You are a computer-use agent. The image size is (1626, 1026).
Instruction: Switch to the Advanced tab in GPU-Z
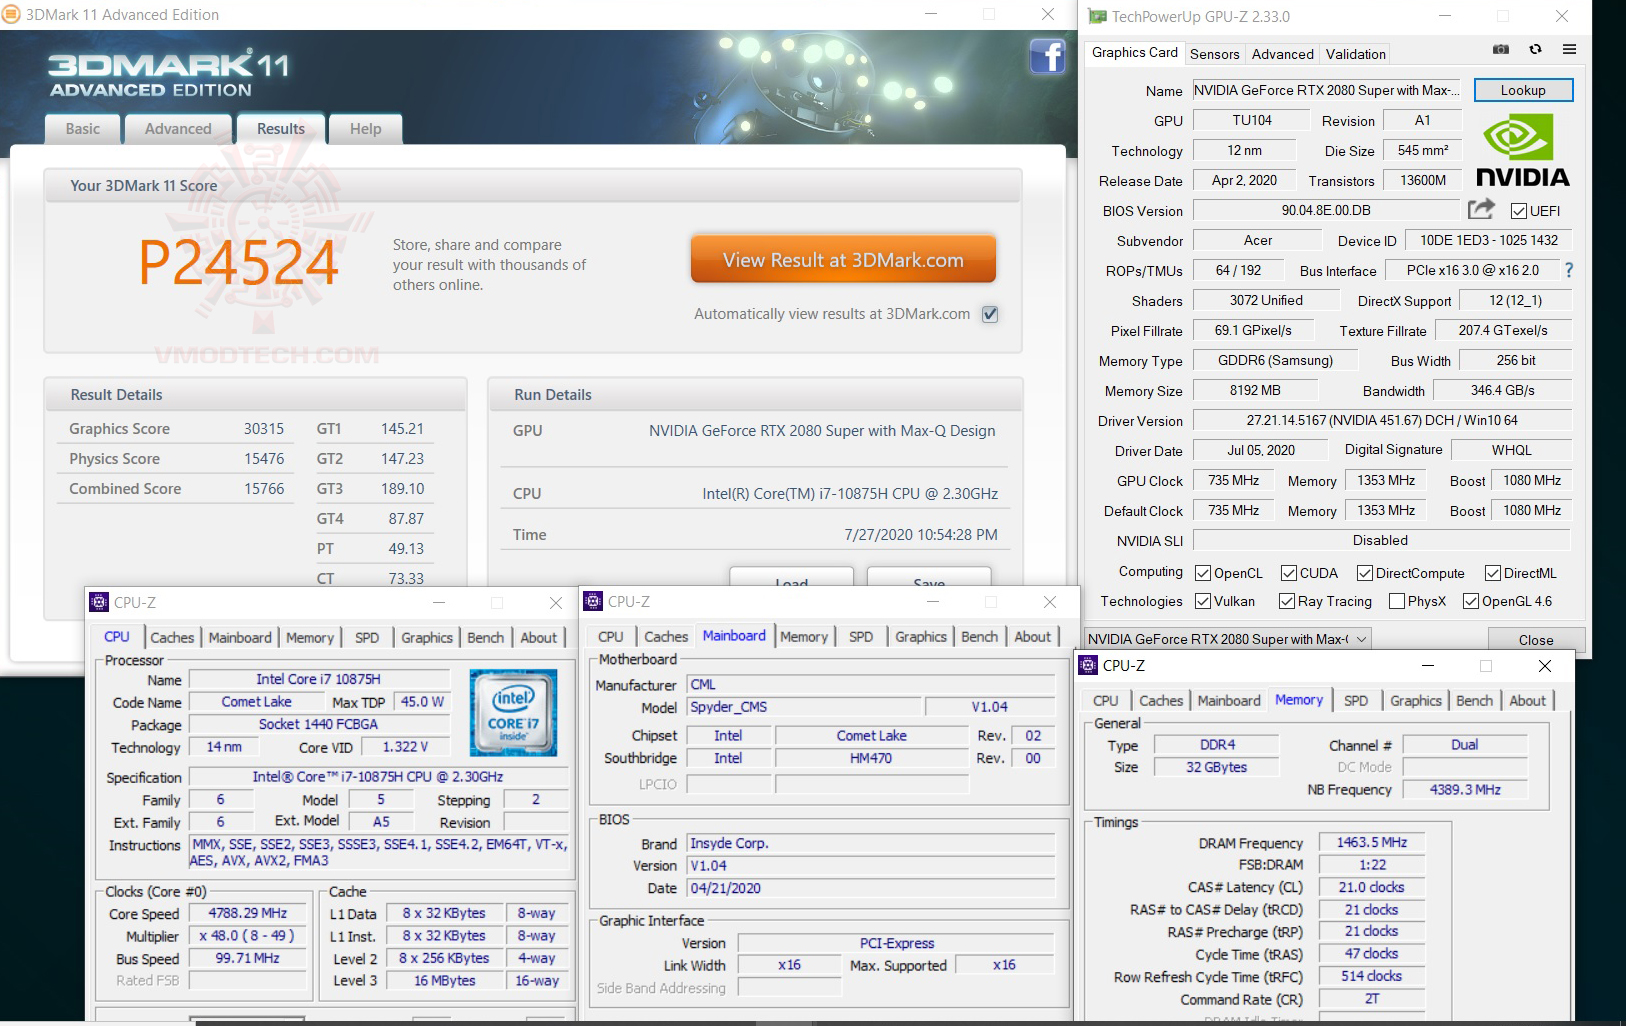[1283, 54]
